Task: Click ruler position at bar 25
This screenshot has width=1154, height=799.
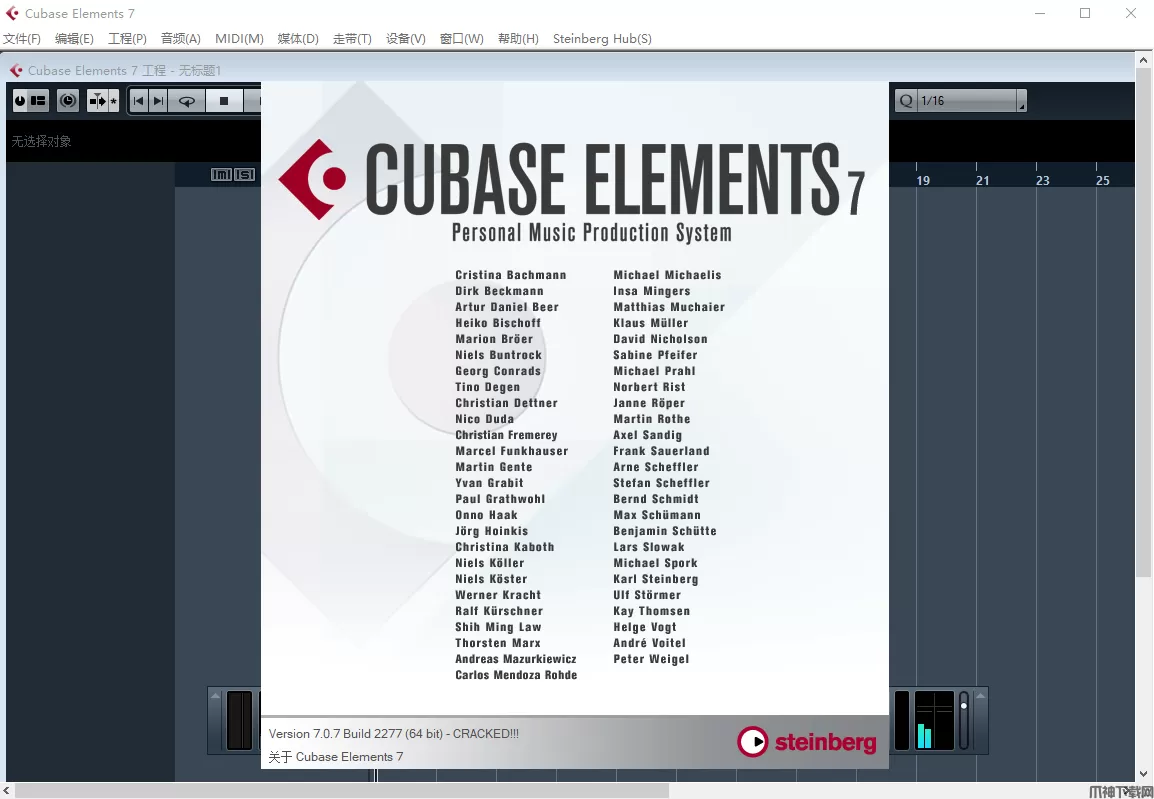Action: 1102,180
